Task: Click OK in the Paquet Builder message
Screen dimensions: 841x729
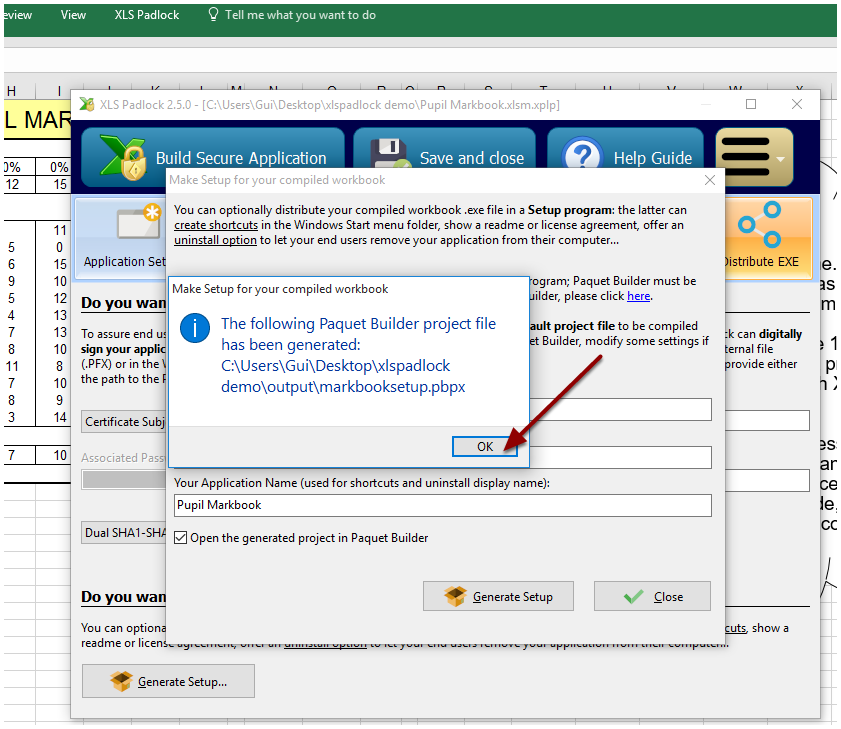Action: 484,446
